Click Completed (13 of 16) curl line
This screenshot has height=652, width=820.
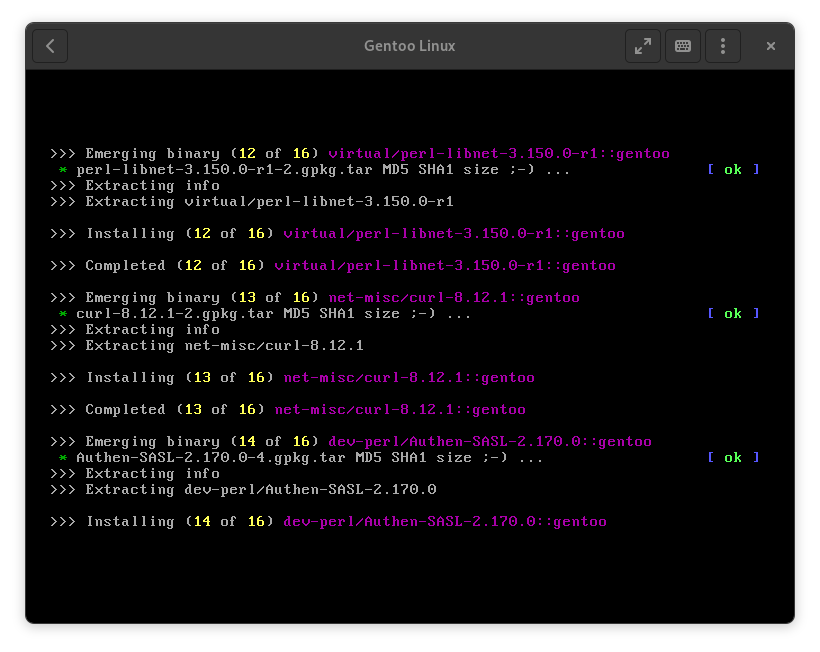pos(288,409)
